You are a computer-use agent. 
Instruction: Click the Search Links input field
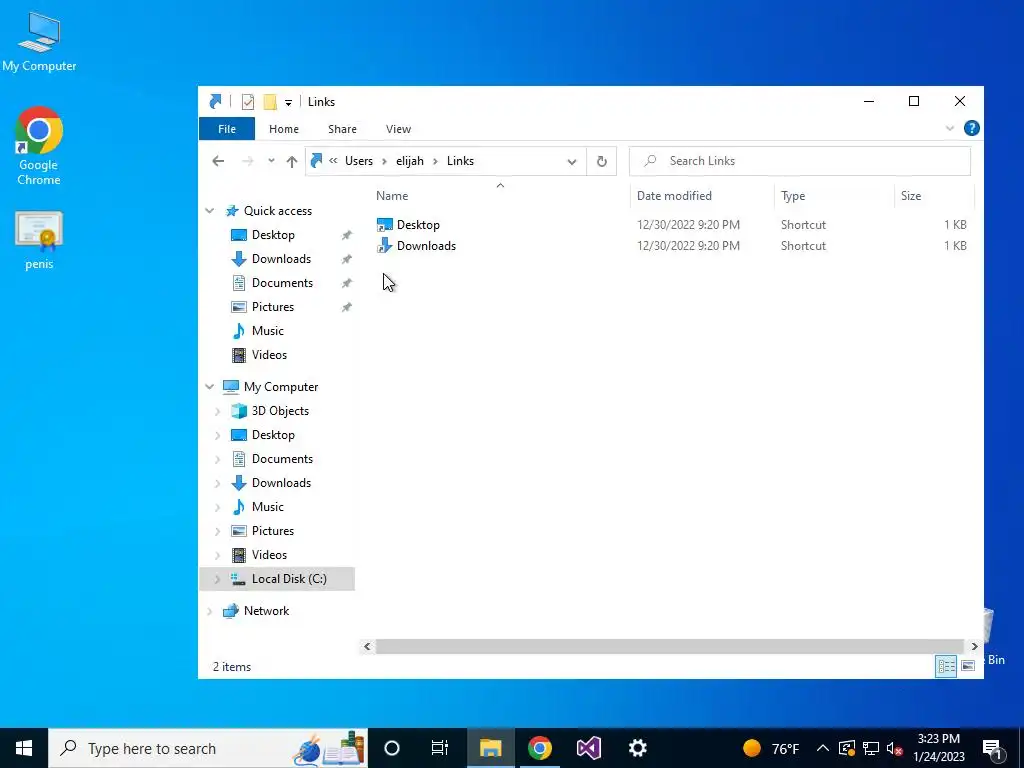point(800,161)
